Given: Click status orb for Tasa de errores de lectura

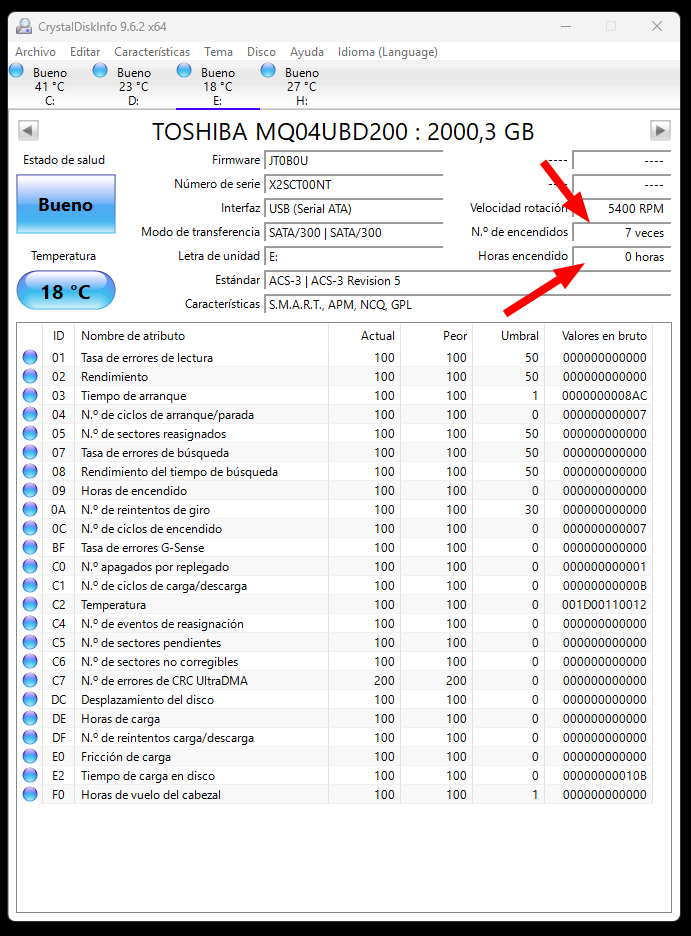Looking at the screenshot, I should [30, 358].
